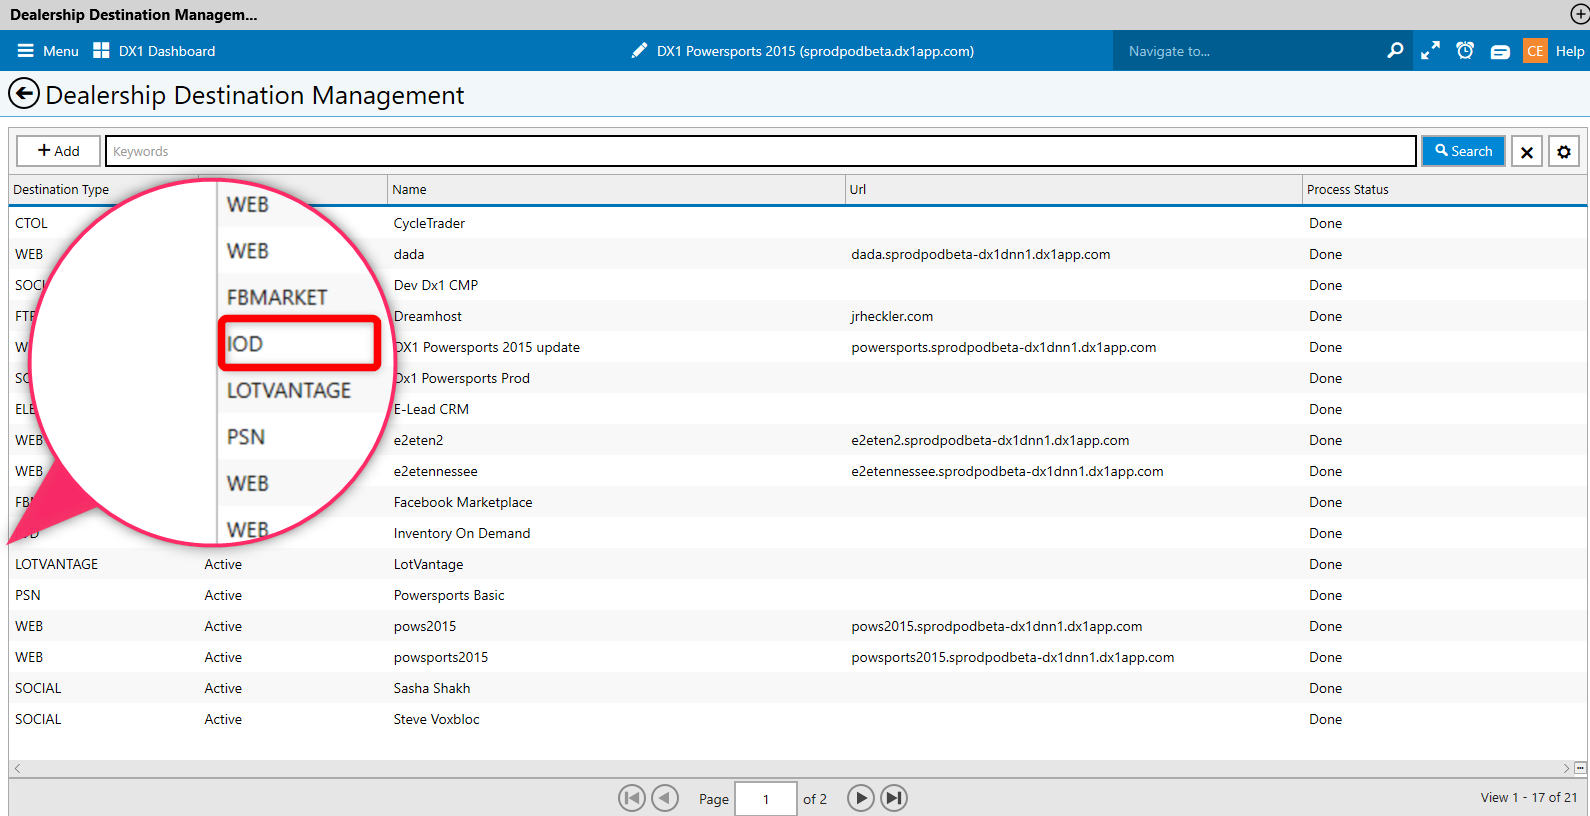Click the Keywords search box
Viewport: 1590px width, 816px height.
point(761,151)
